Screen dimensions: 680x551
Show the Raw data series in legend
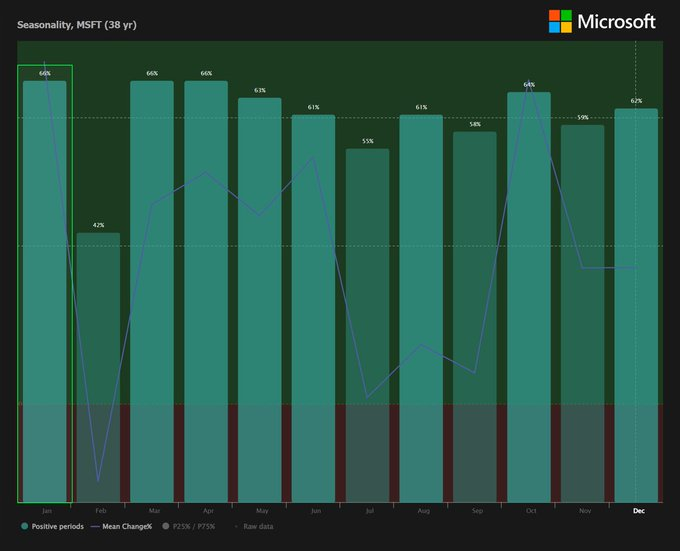(258, 526)
